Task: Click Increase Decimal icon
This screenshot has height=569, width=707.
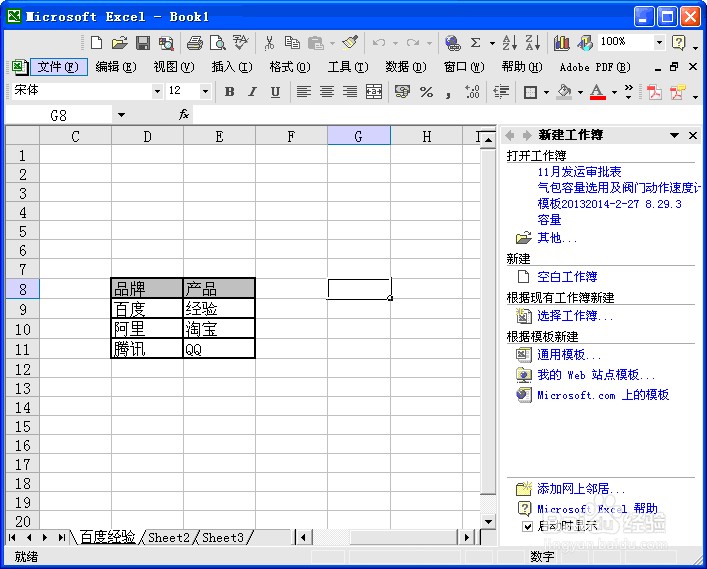Action: coord(472,92)
